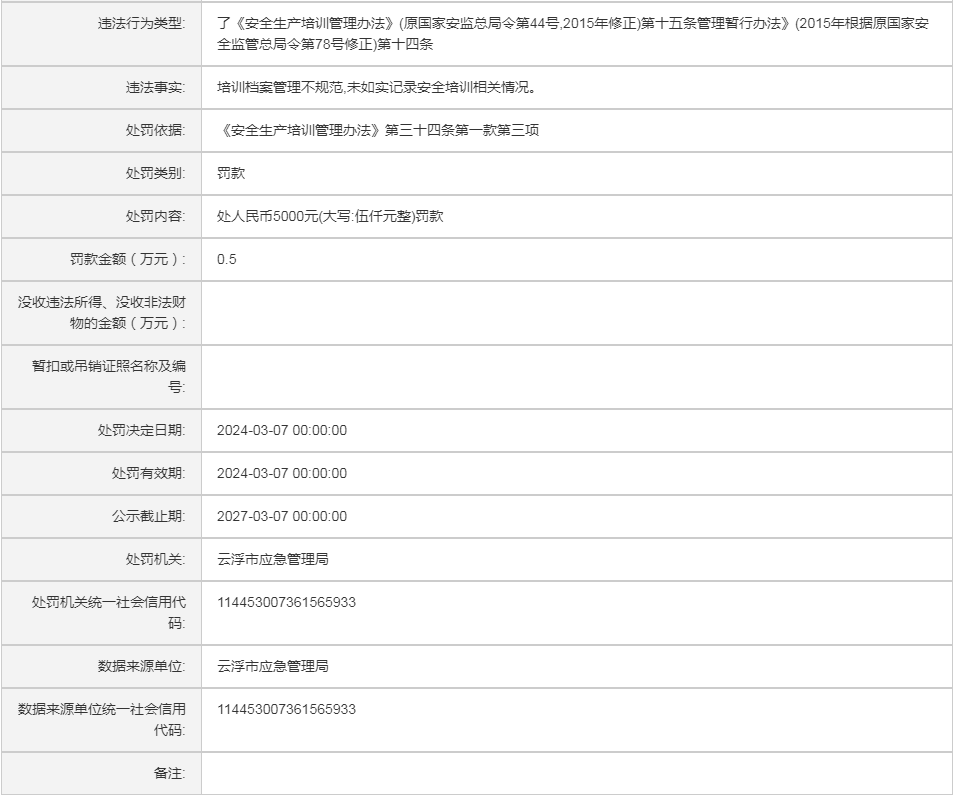Click the 暂扣或吊销证照名称及编号 label
The width and height of the screenshot is (954, 796).
108,376
